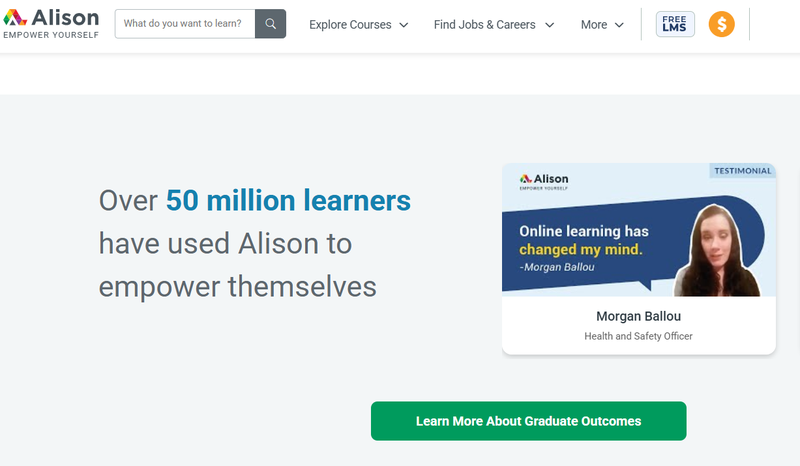Open the Free LMS badge
This screenshot has width=800, height=466.
[674, 24]
